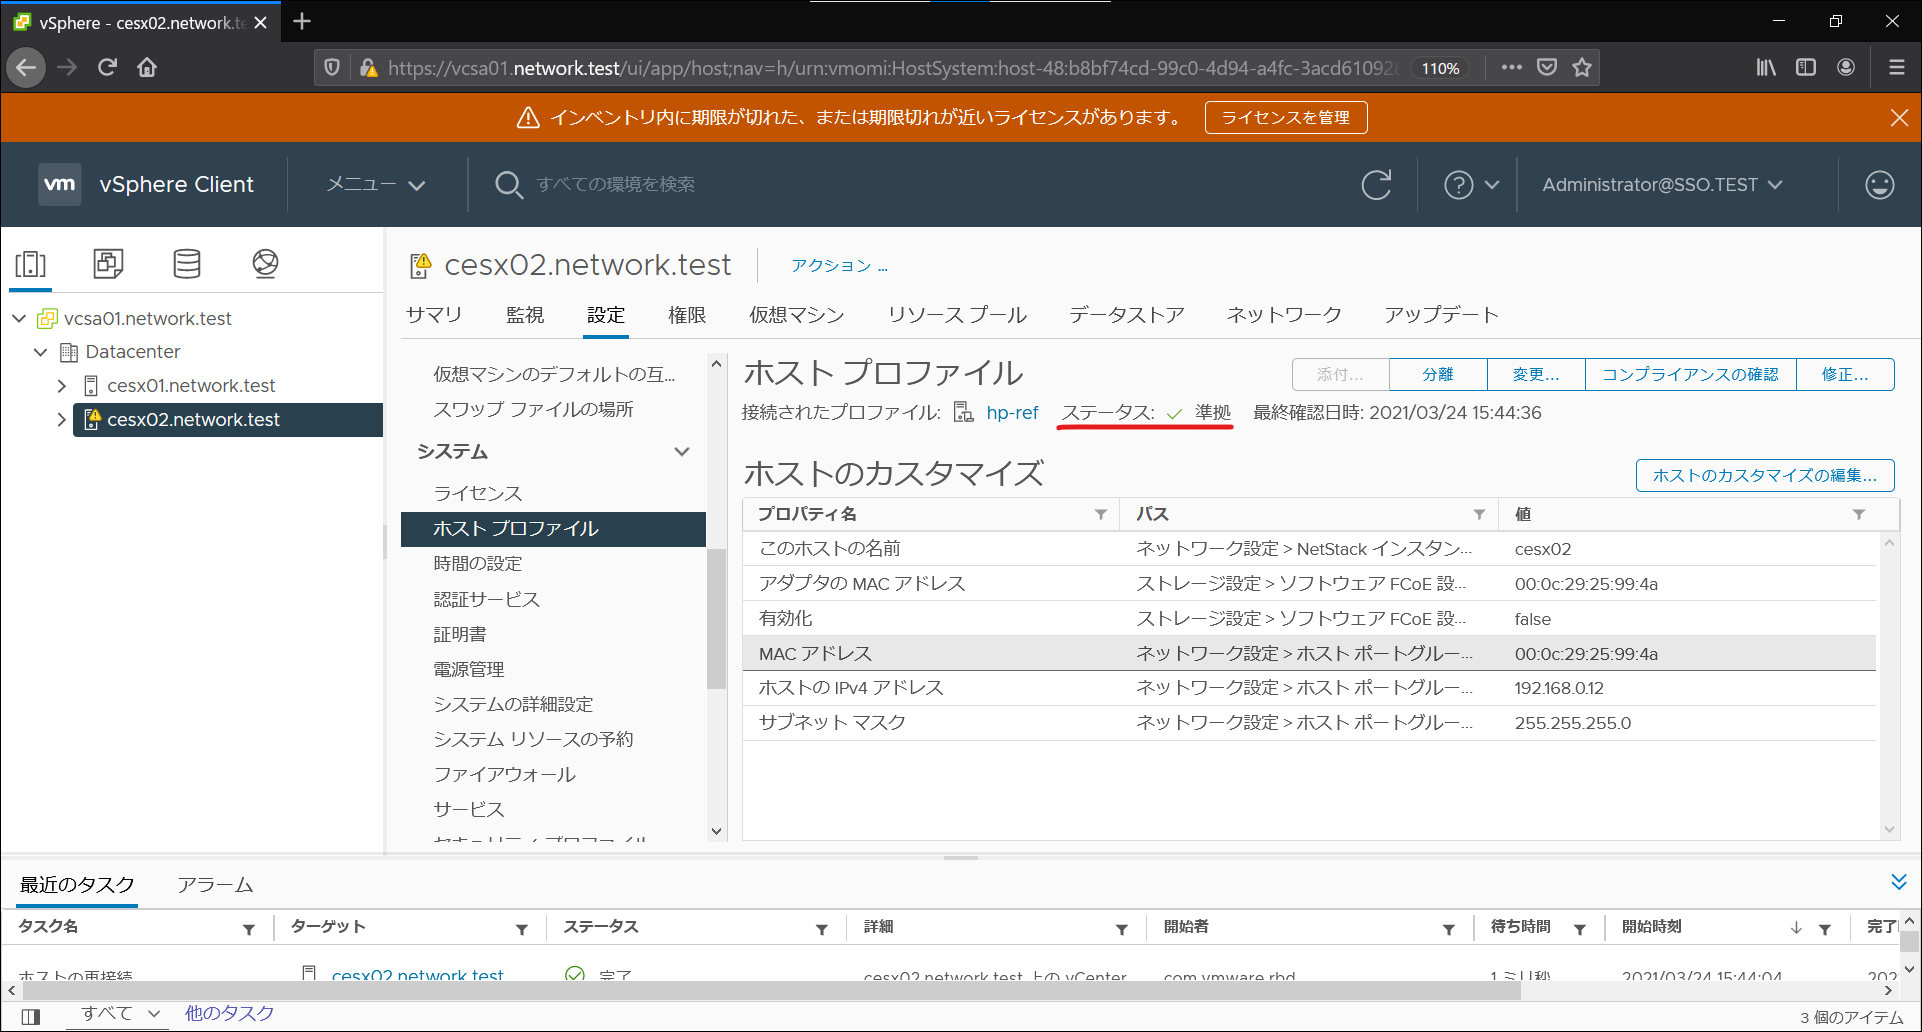Go to browser home page

pos(147,67)
